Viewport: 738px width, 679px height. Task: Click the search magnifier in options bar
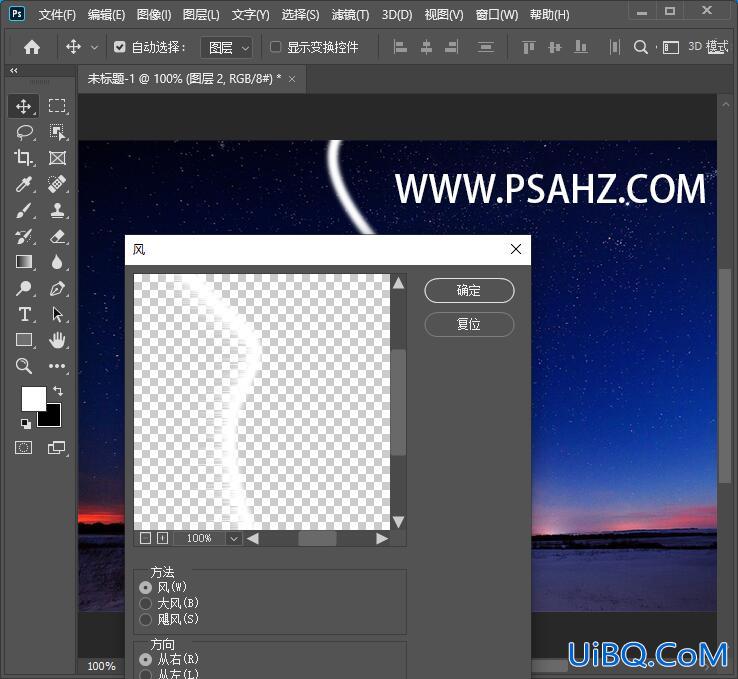[641, 47]
